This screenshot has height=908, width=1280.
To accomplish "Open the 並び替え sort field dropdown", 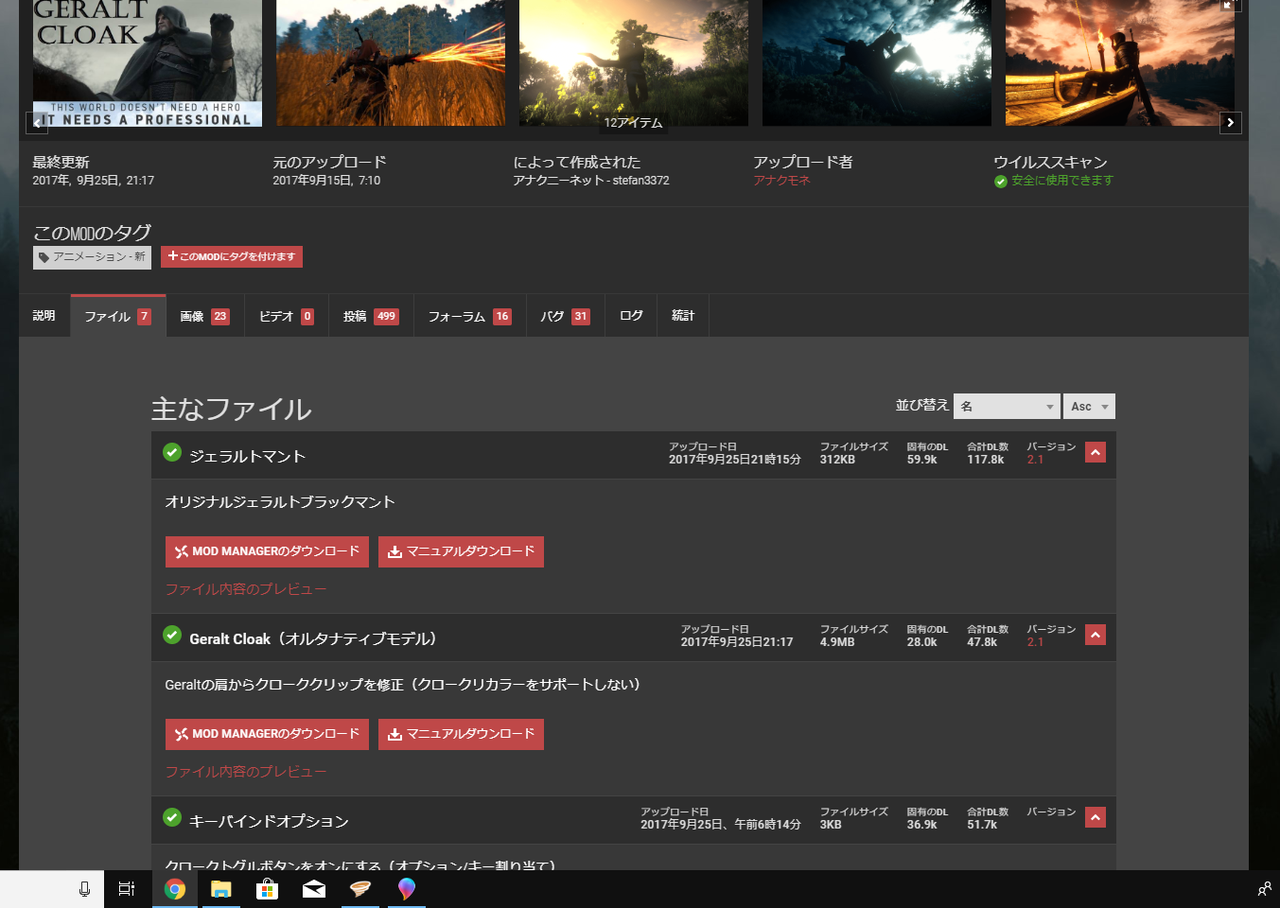I will [1006, 406].
